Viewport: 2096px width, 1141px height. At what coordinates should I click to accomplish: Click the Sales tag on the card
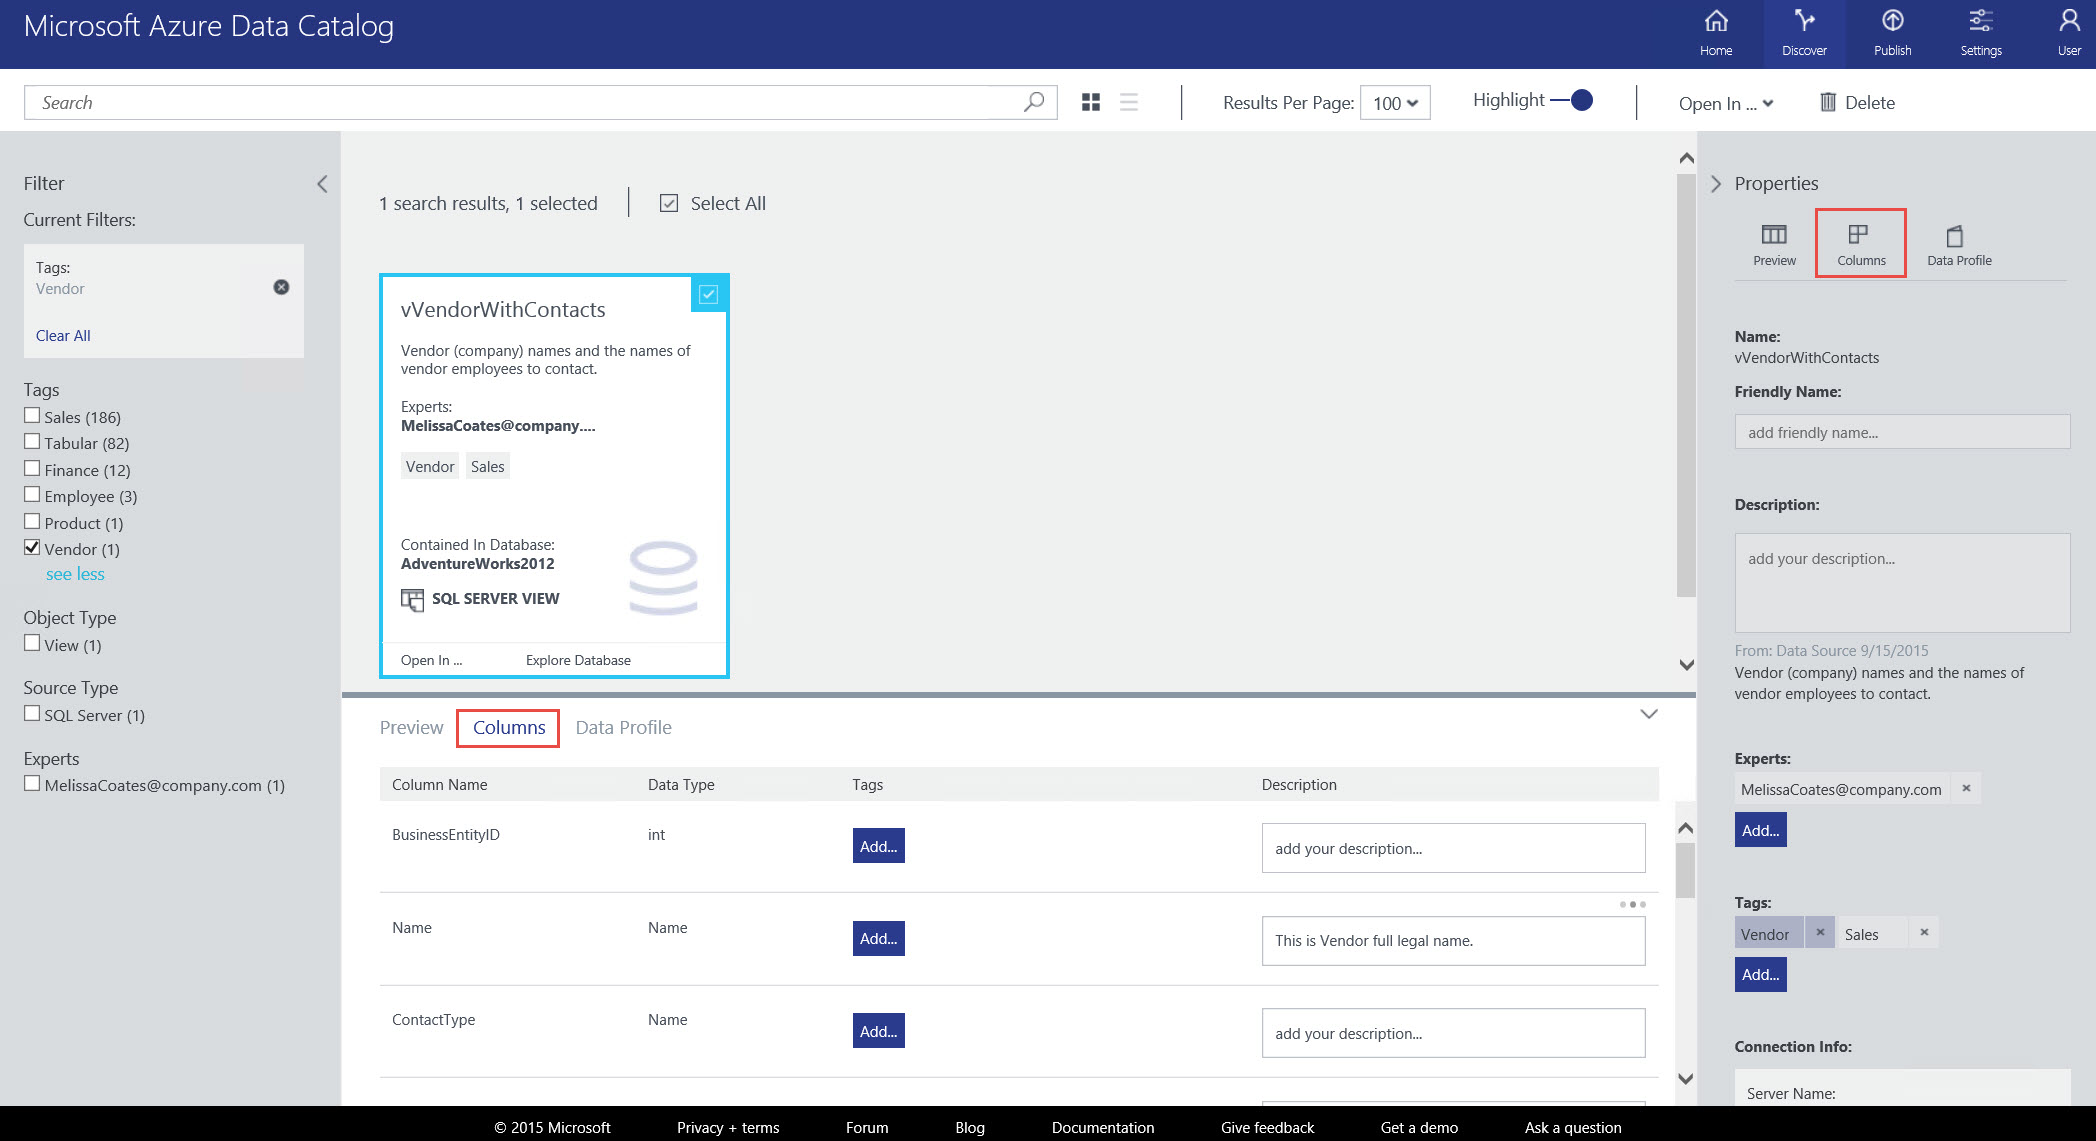(x=488, y=466)
